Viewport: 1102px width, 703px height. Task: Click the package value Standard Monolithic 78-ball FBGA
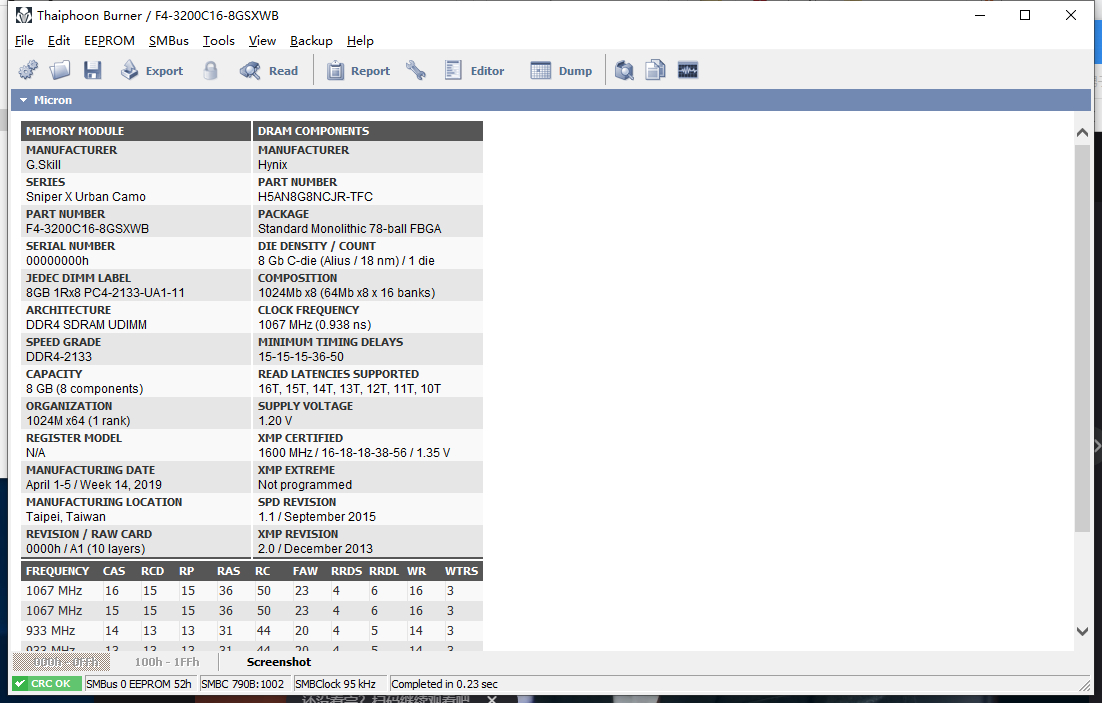click(349, 228)
